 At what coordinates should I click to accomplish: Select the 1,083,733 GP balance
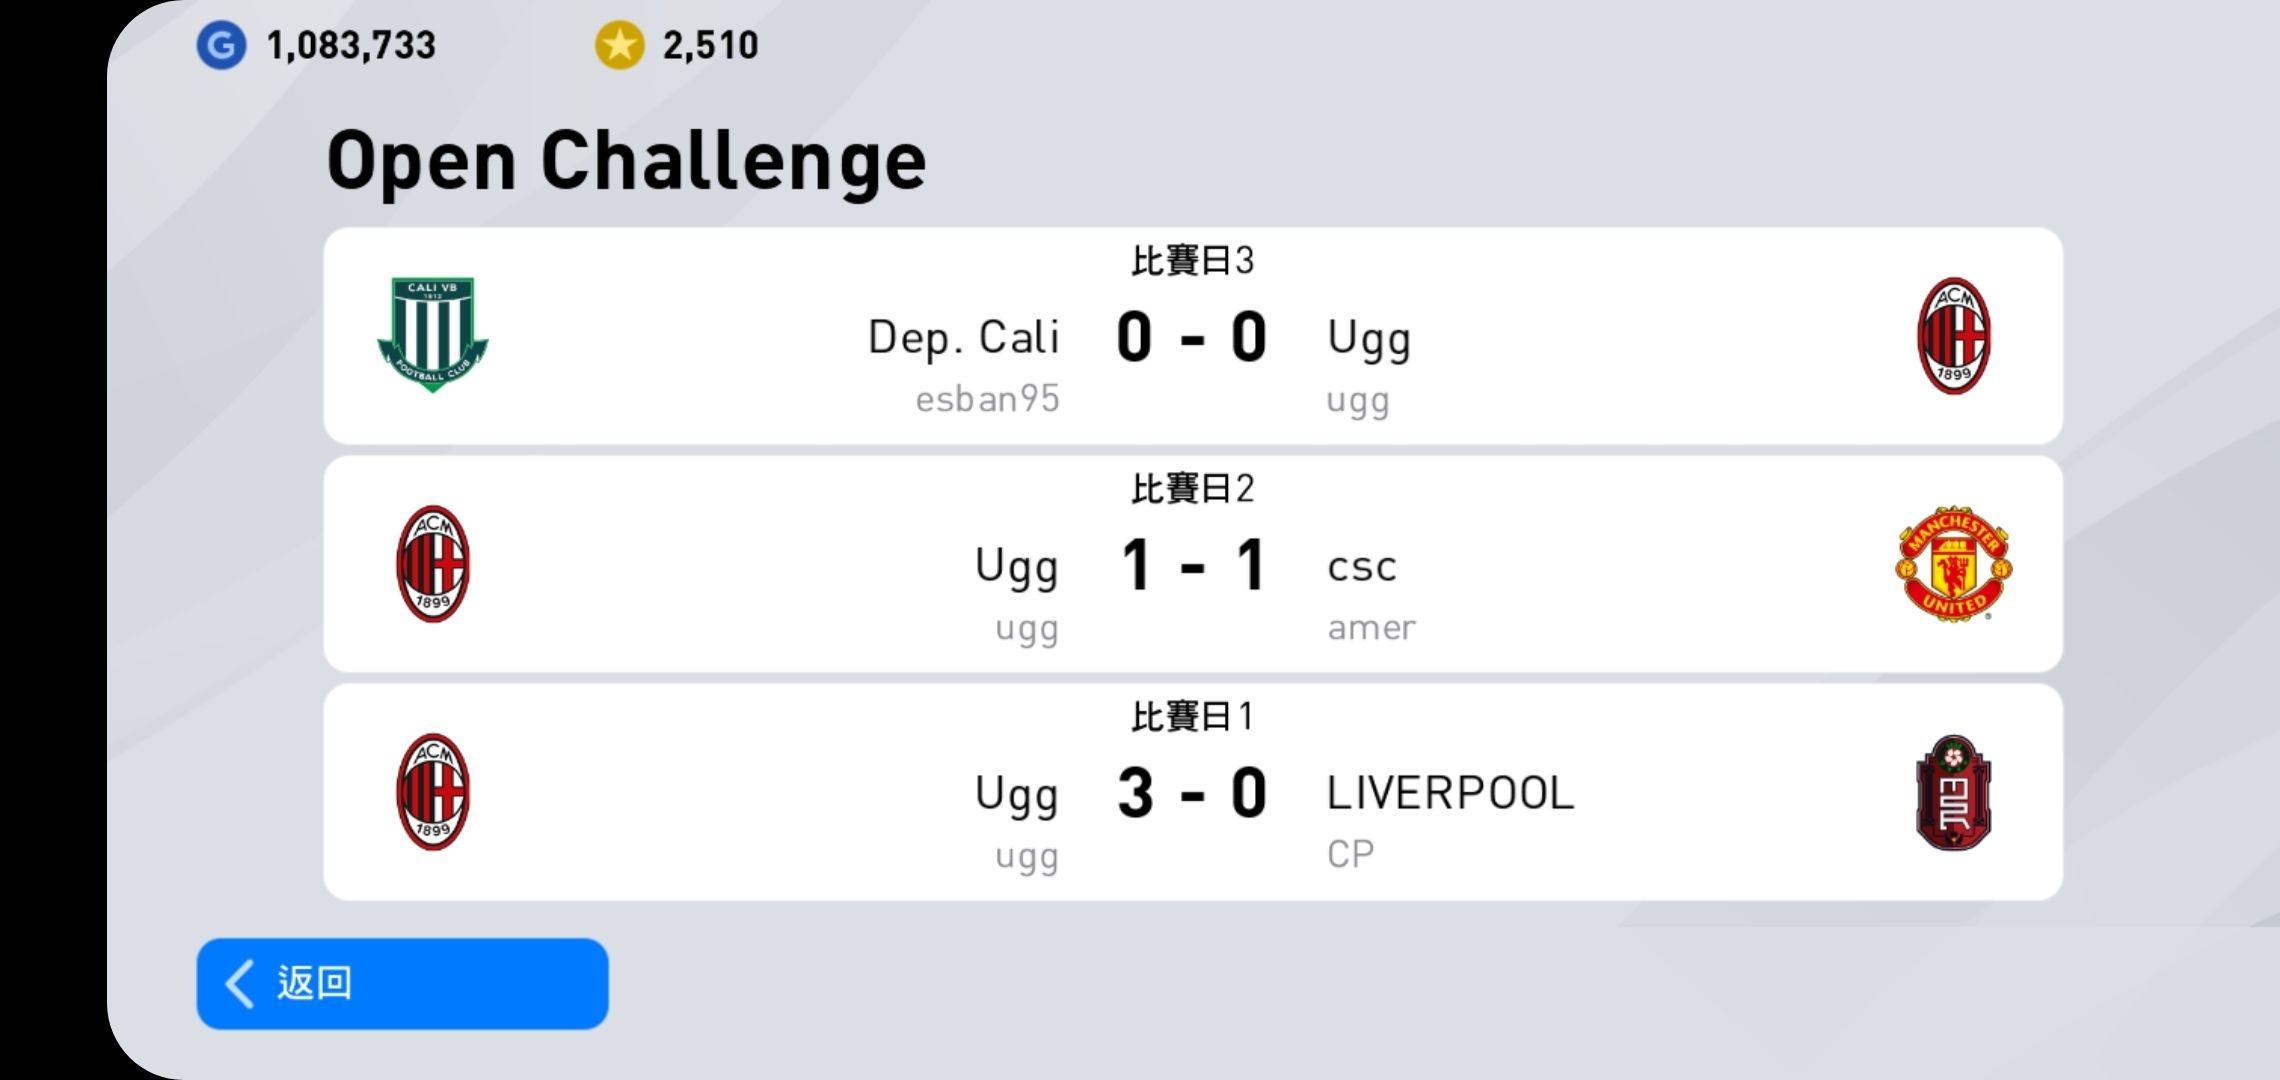(351, 45)
